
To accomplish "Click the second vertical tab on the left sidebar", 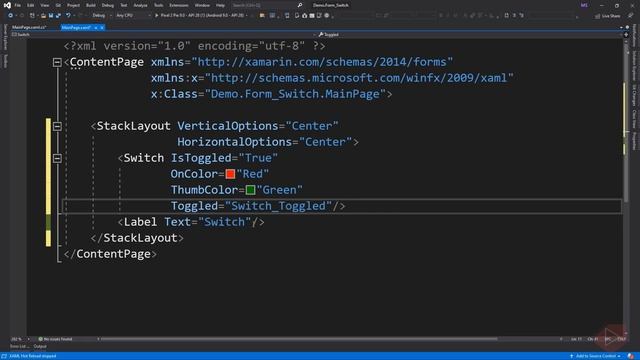I will point(5,61).
